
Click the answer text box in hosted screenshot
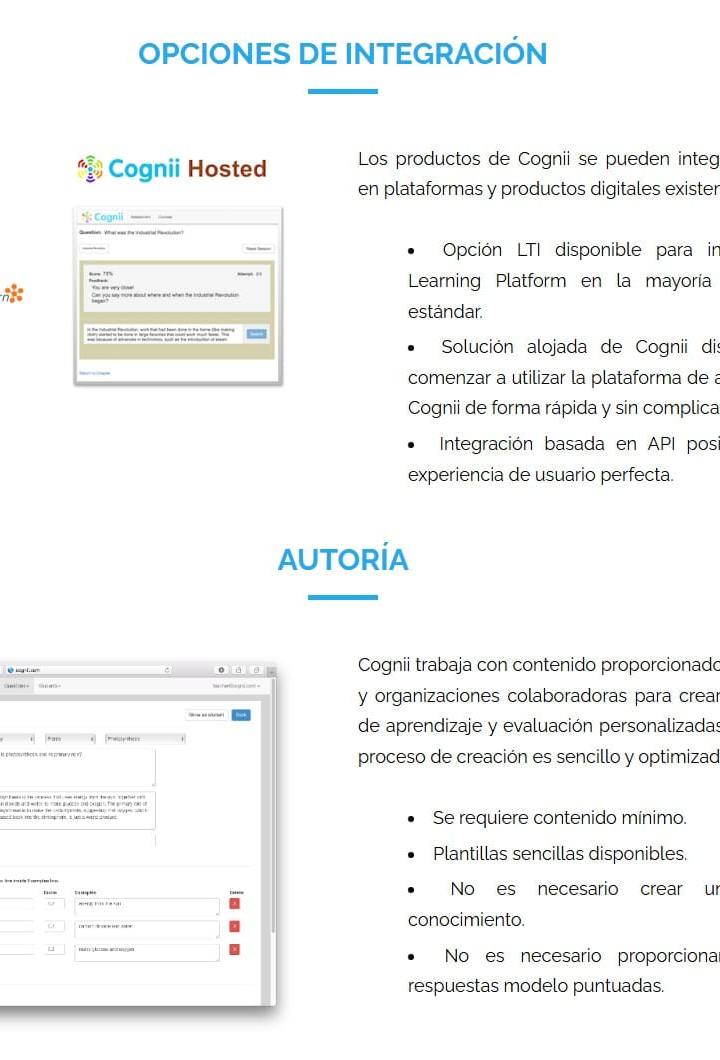coord(164,334)
